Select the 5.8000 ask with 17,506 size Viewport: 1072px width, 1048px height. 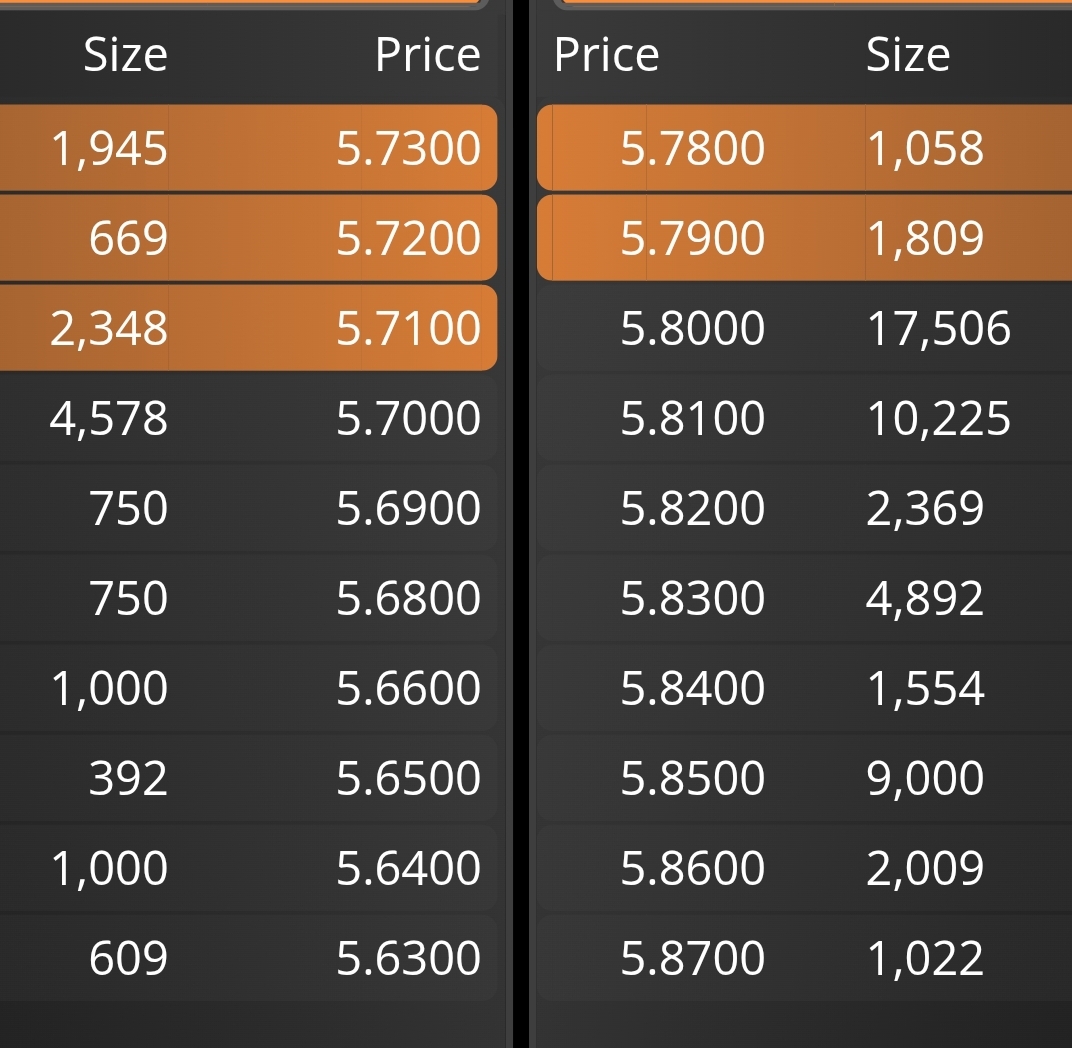(x=805, y=328)
